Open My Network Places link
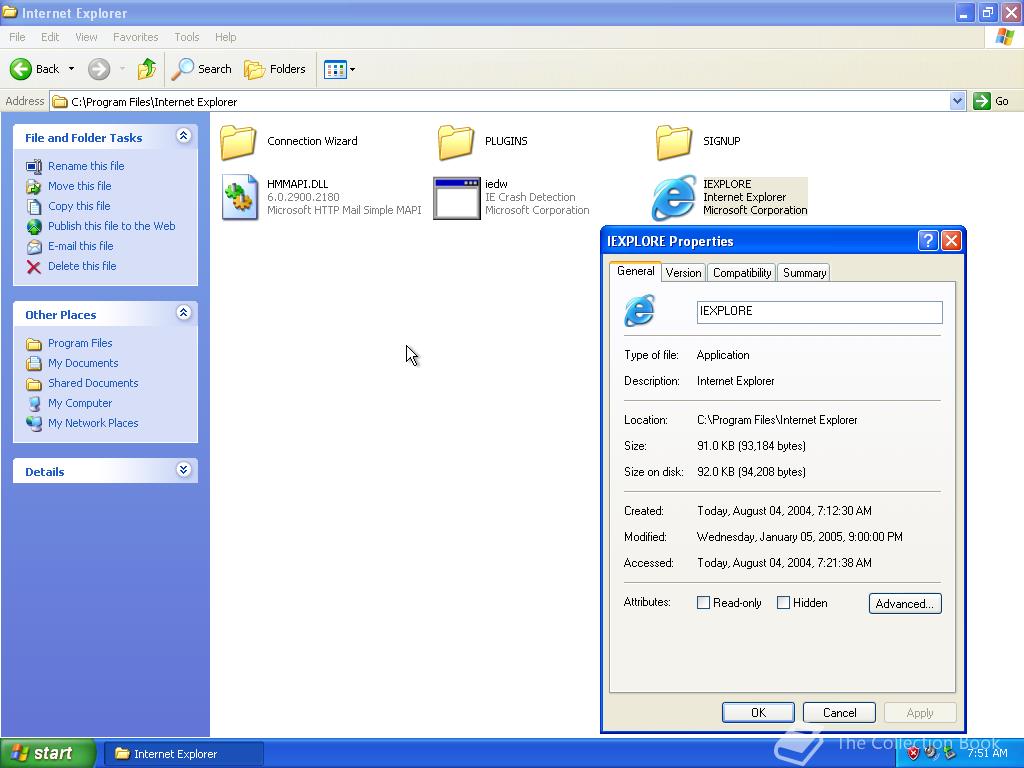 pyautogui.click(x=93, y=423)
